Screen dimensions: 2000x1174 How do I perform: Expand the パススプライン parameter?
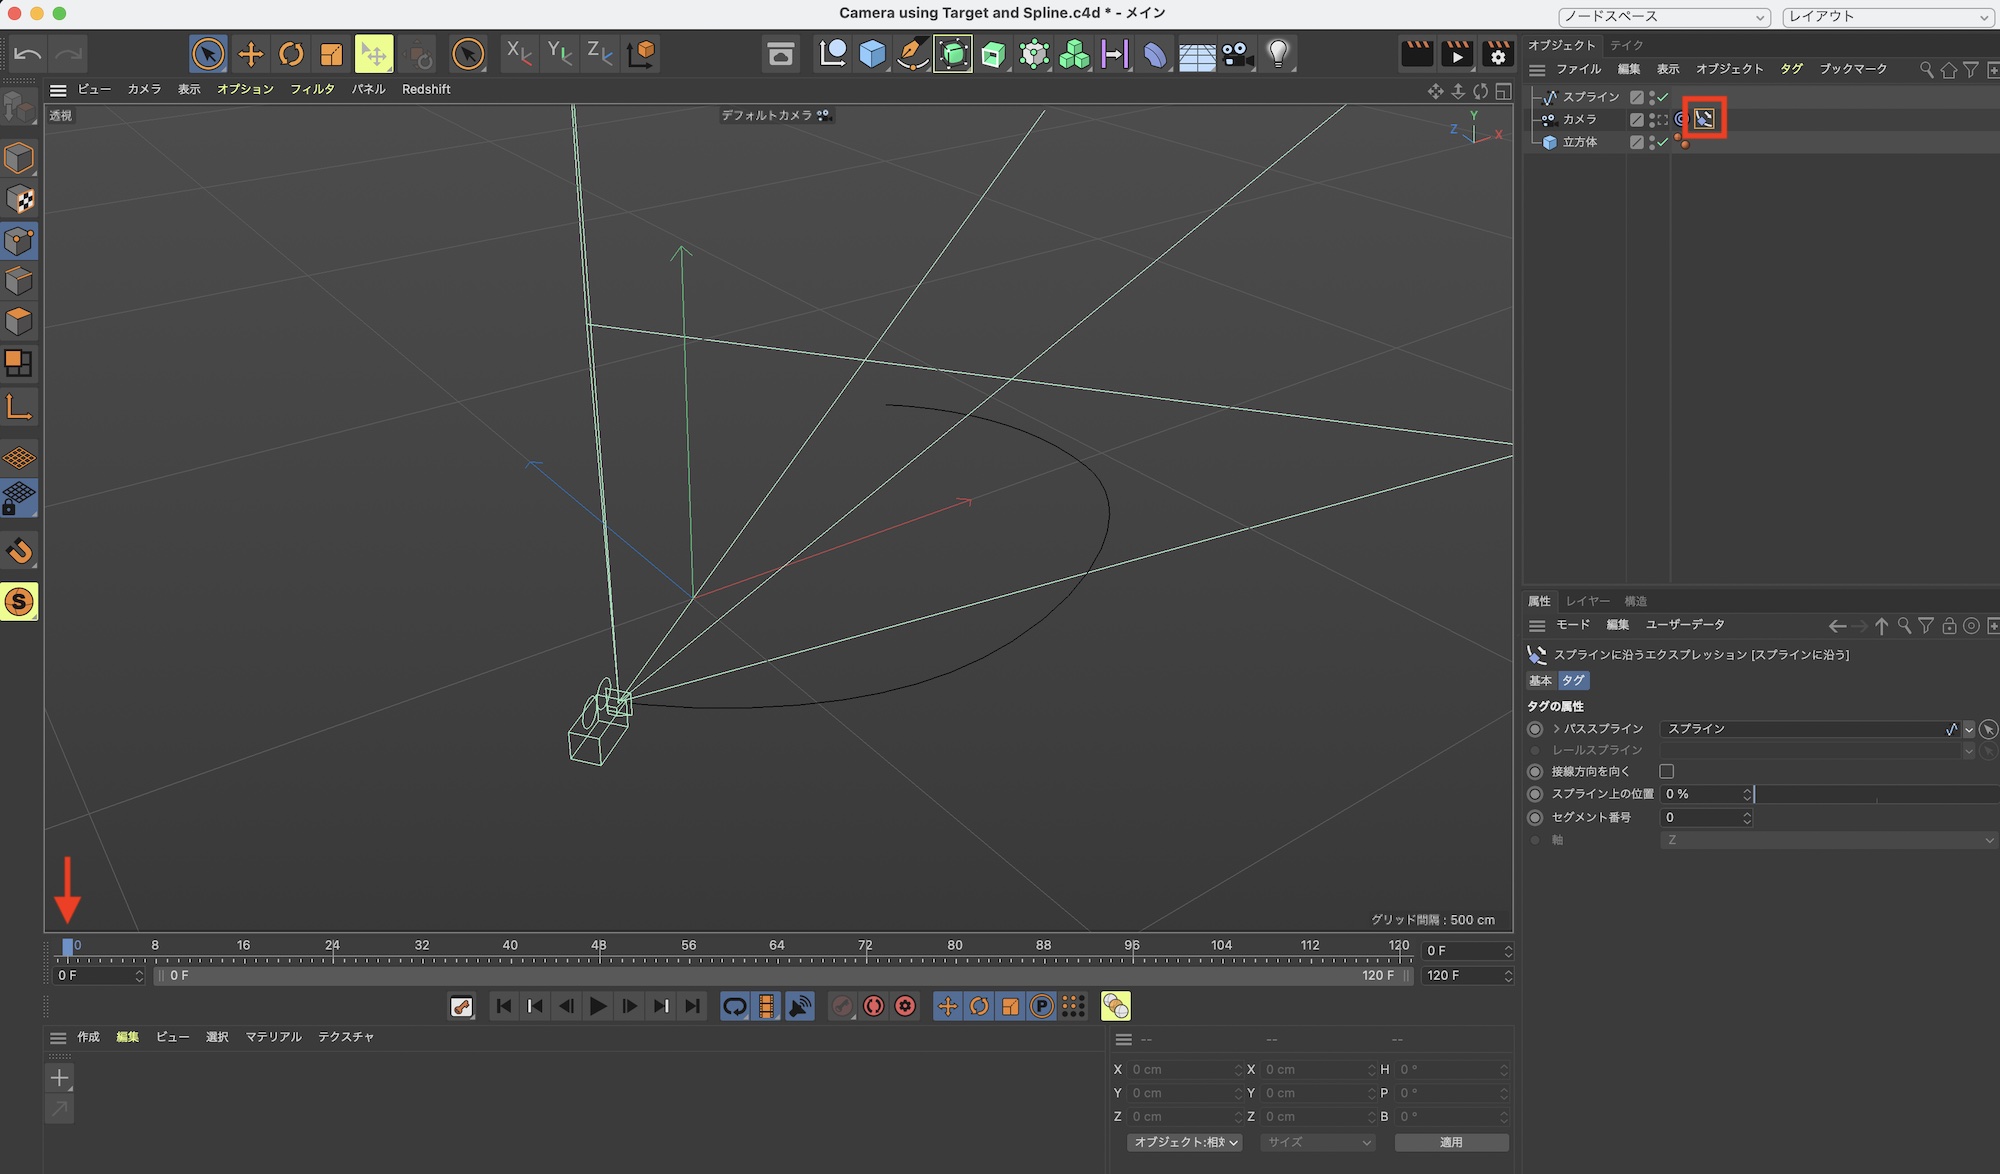pos(1556,729)
